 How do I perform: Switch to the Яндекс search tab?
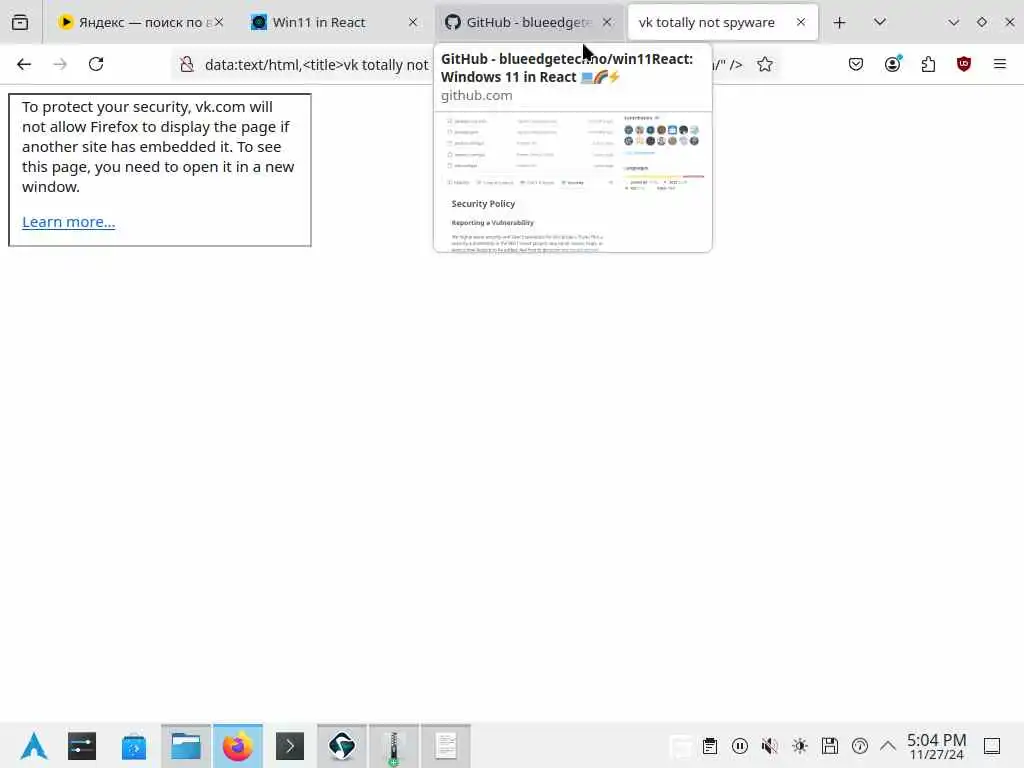click(140, 22)
